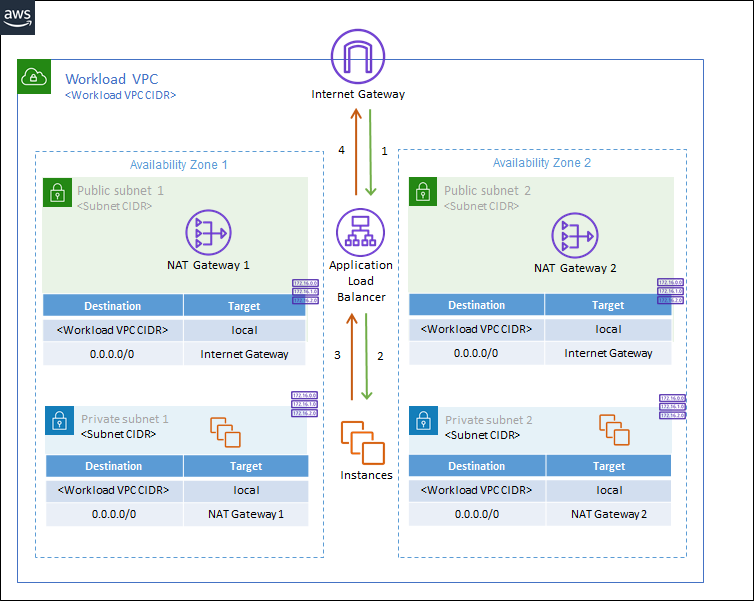The image size is (754, 601).
Task: Select the NAT Gateway 1 icon
Action: pyautogui.click(x=208, y=233)
